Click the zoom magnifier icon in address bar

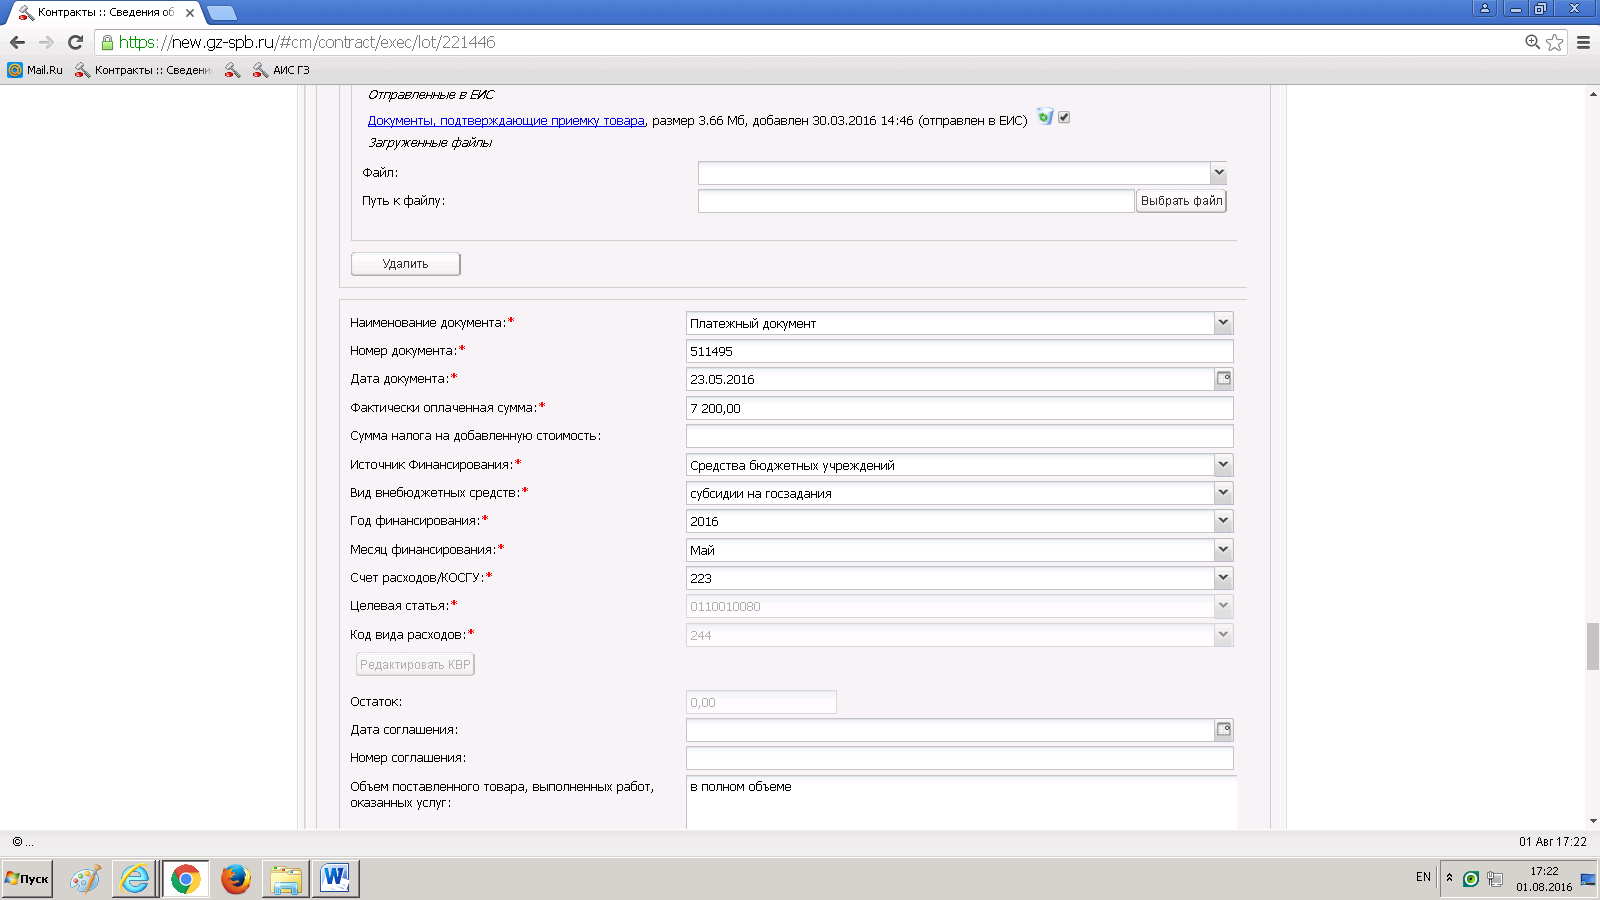coord(1532,42)
